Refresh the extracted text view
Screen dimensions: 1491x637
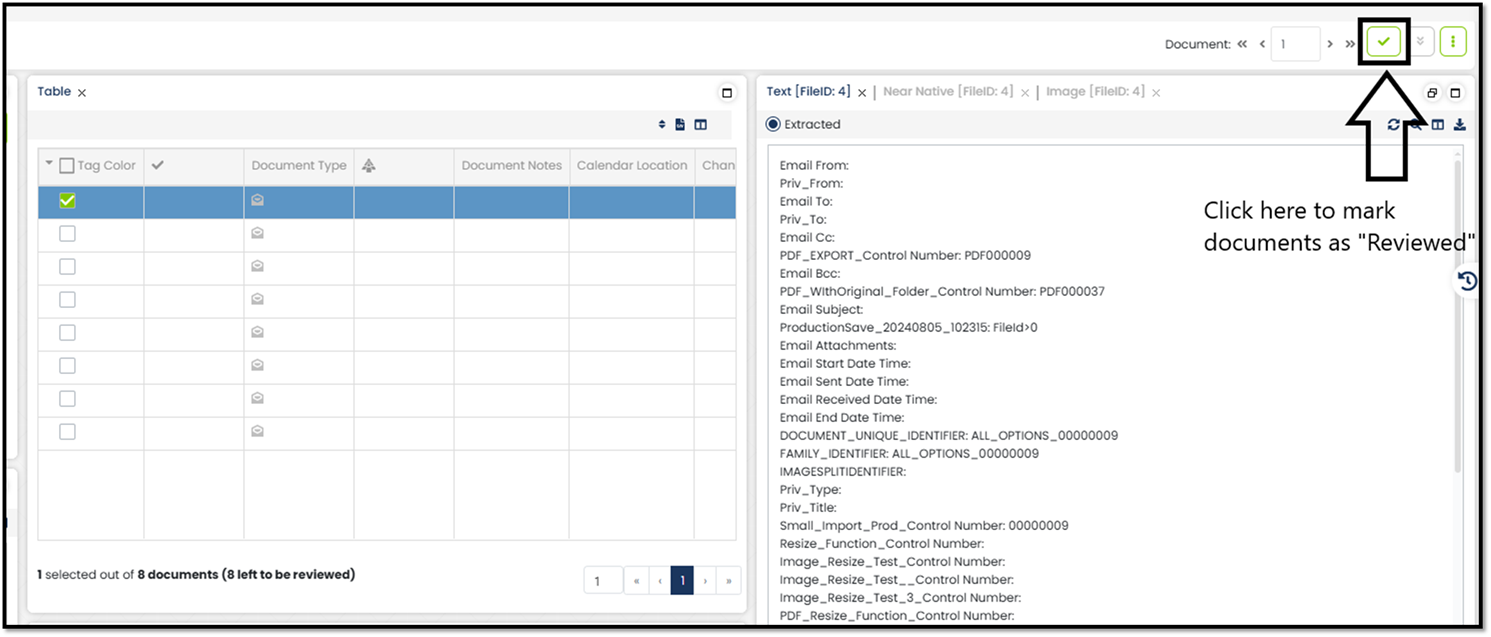[1393, 125]
